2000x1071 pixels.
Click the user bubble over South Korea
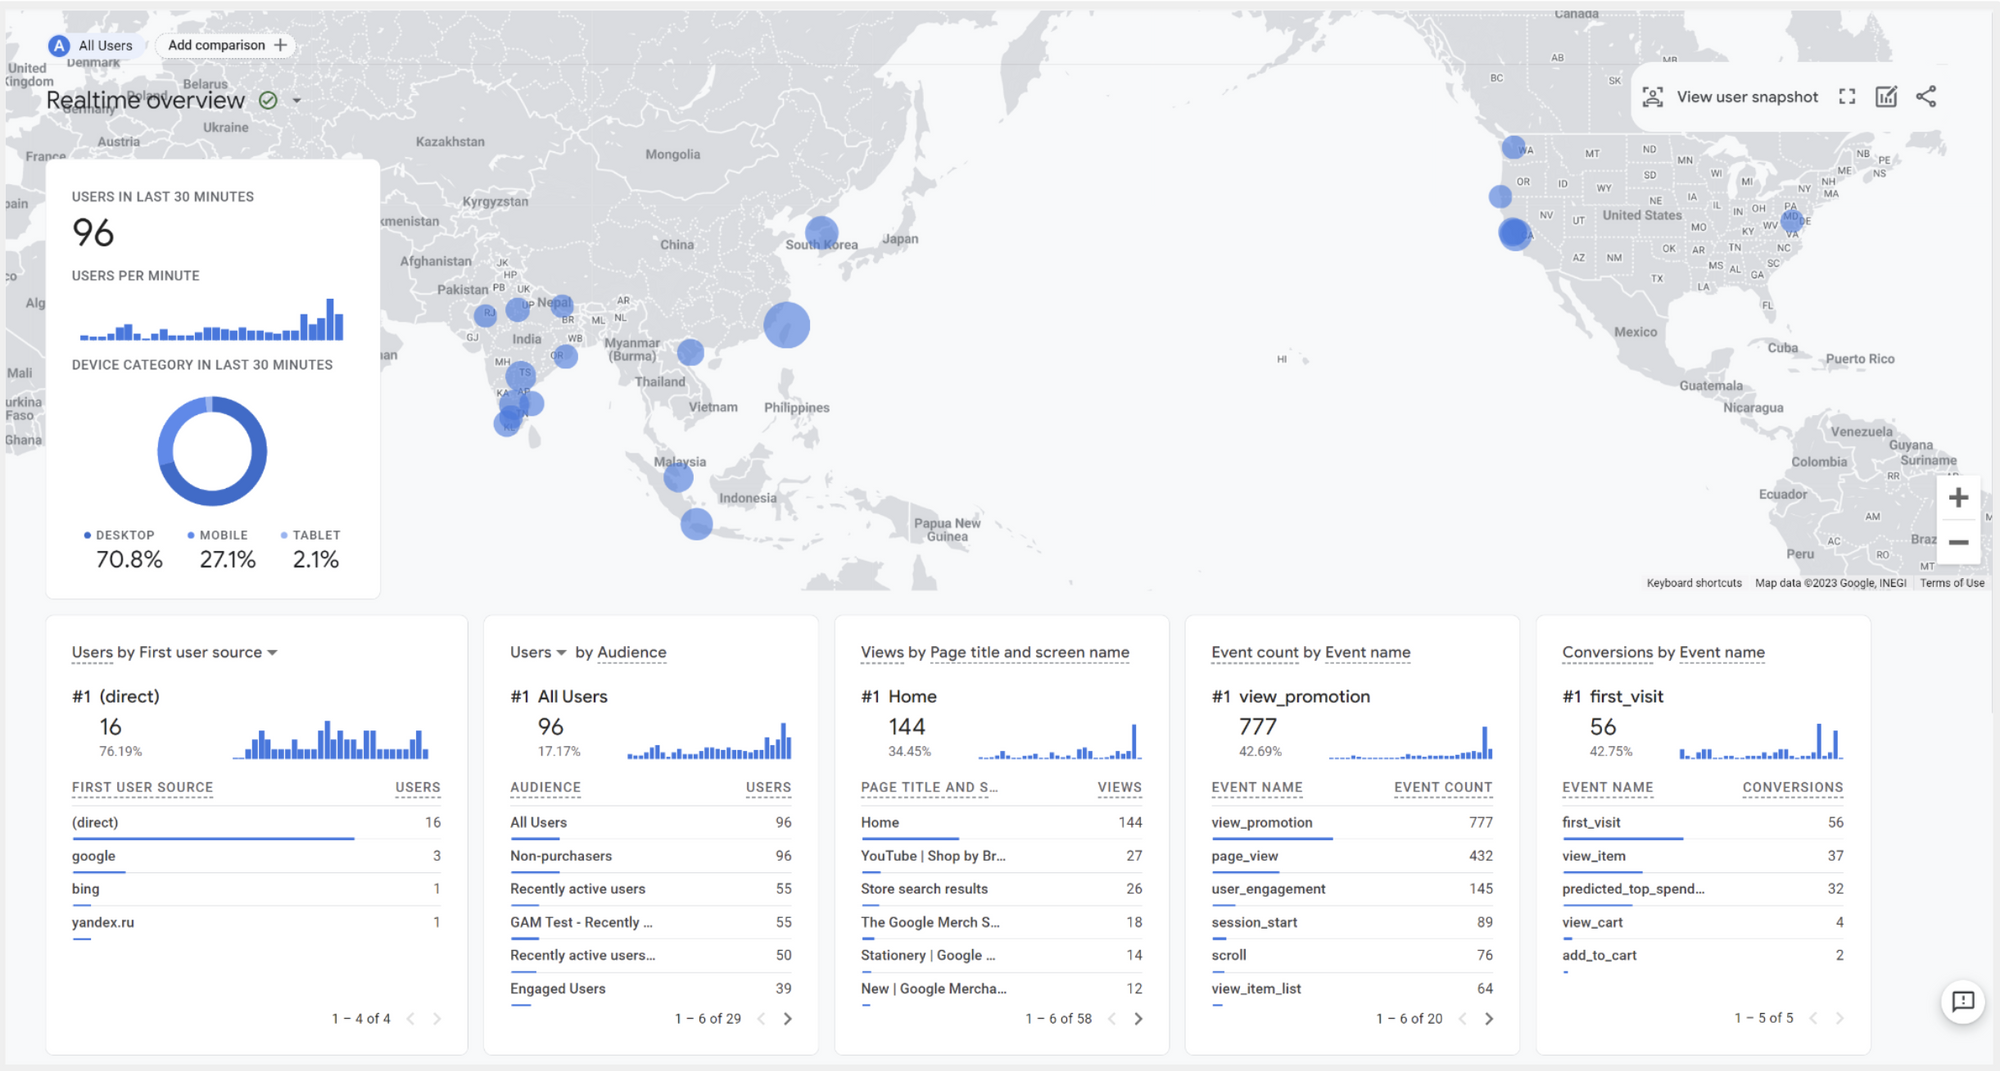tap(821, 232)
